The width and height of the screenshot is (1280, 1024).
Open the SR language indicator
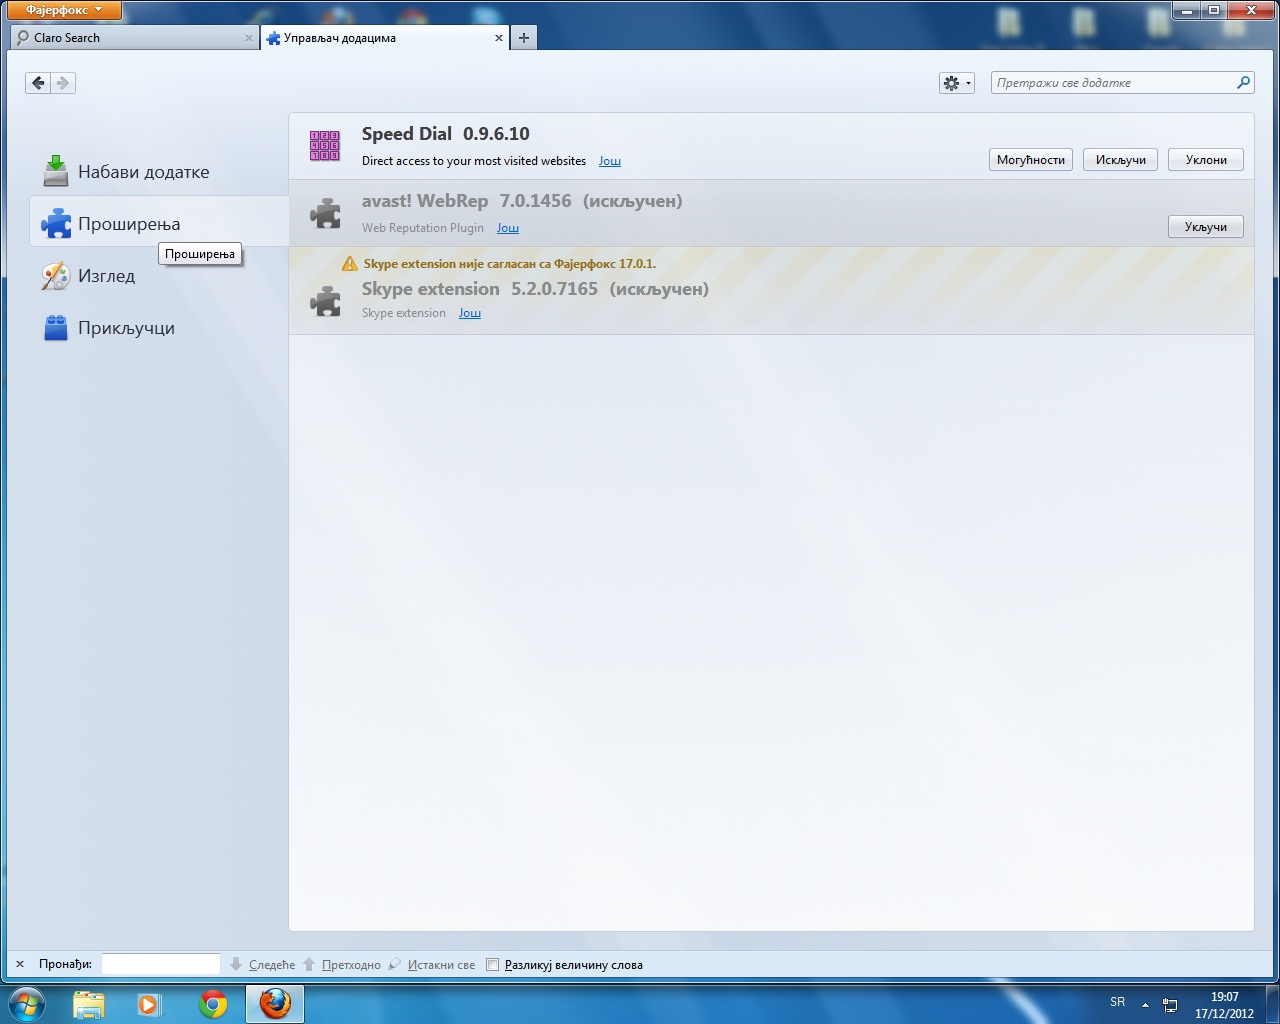coord(1117,1002)
